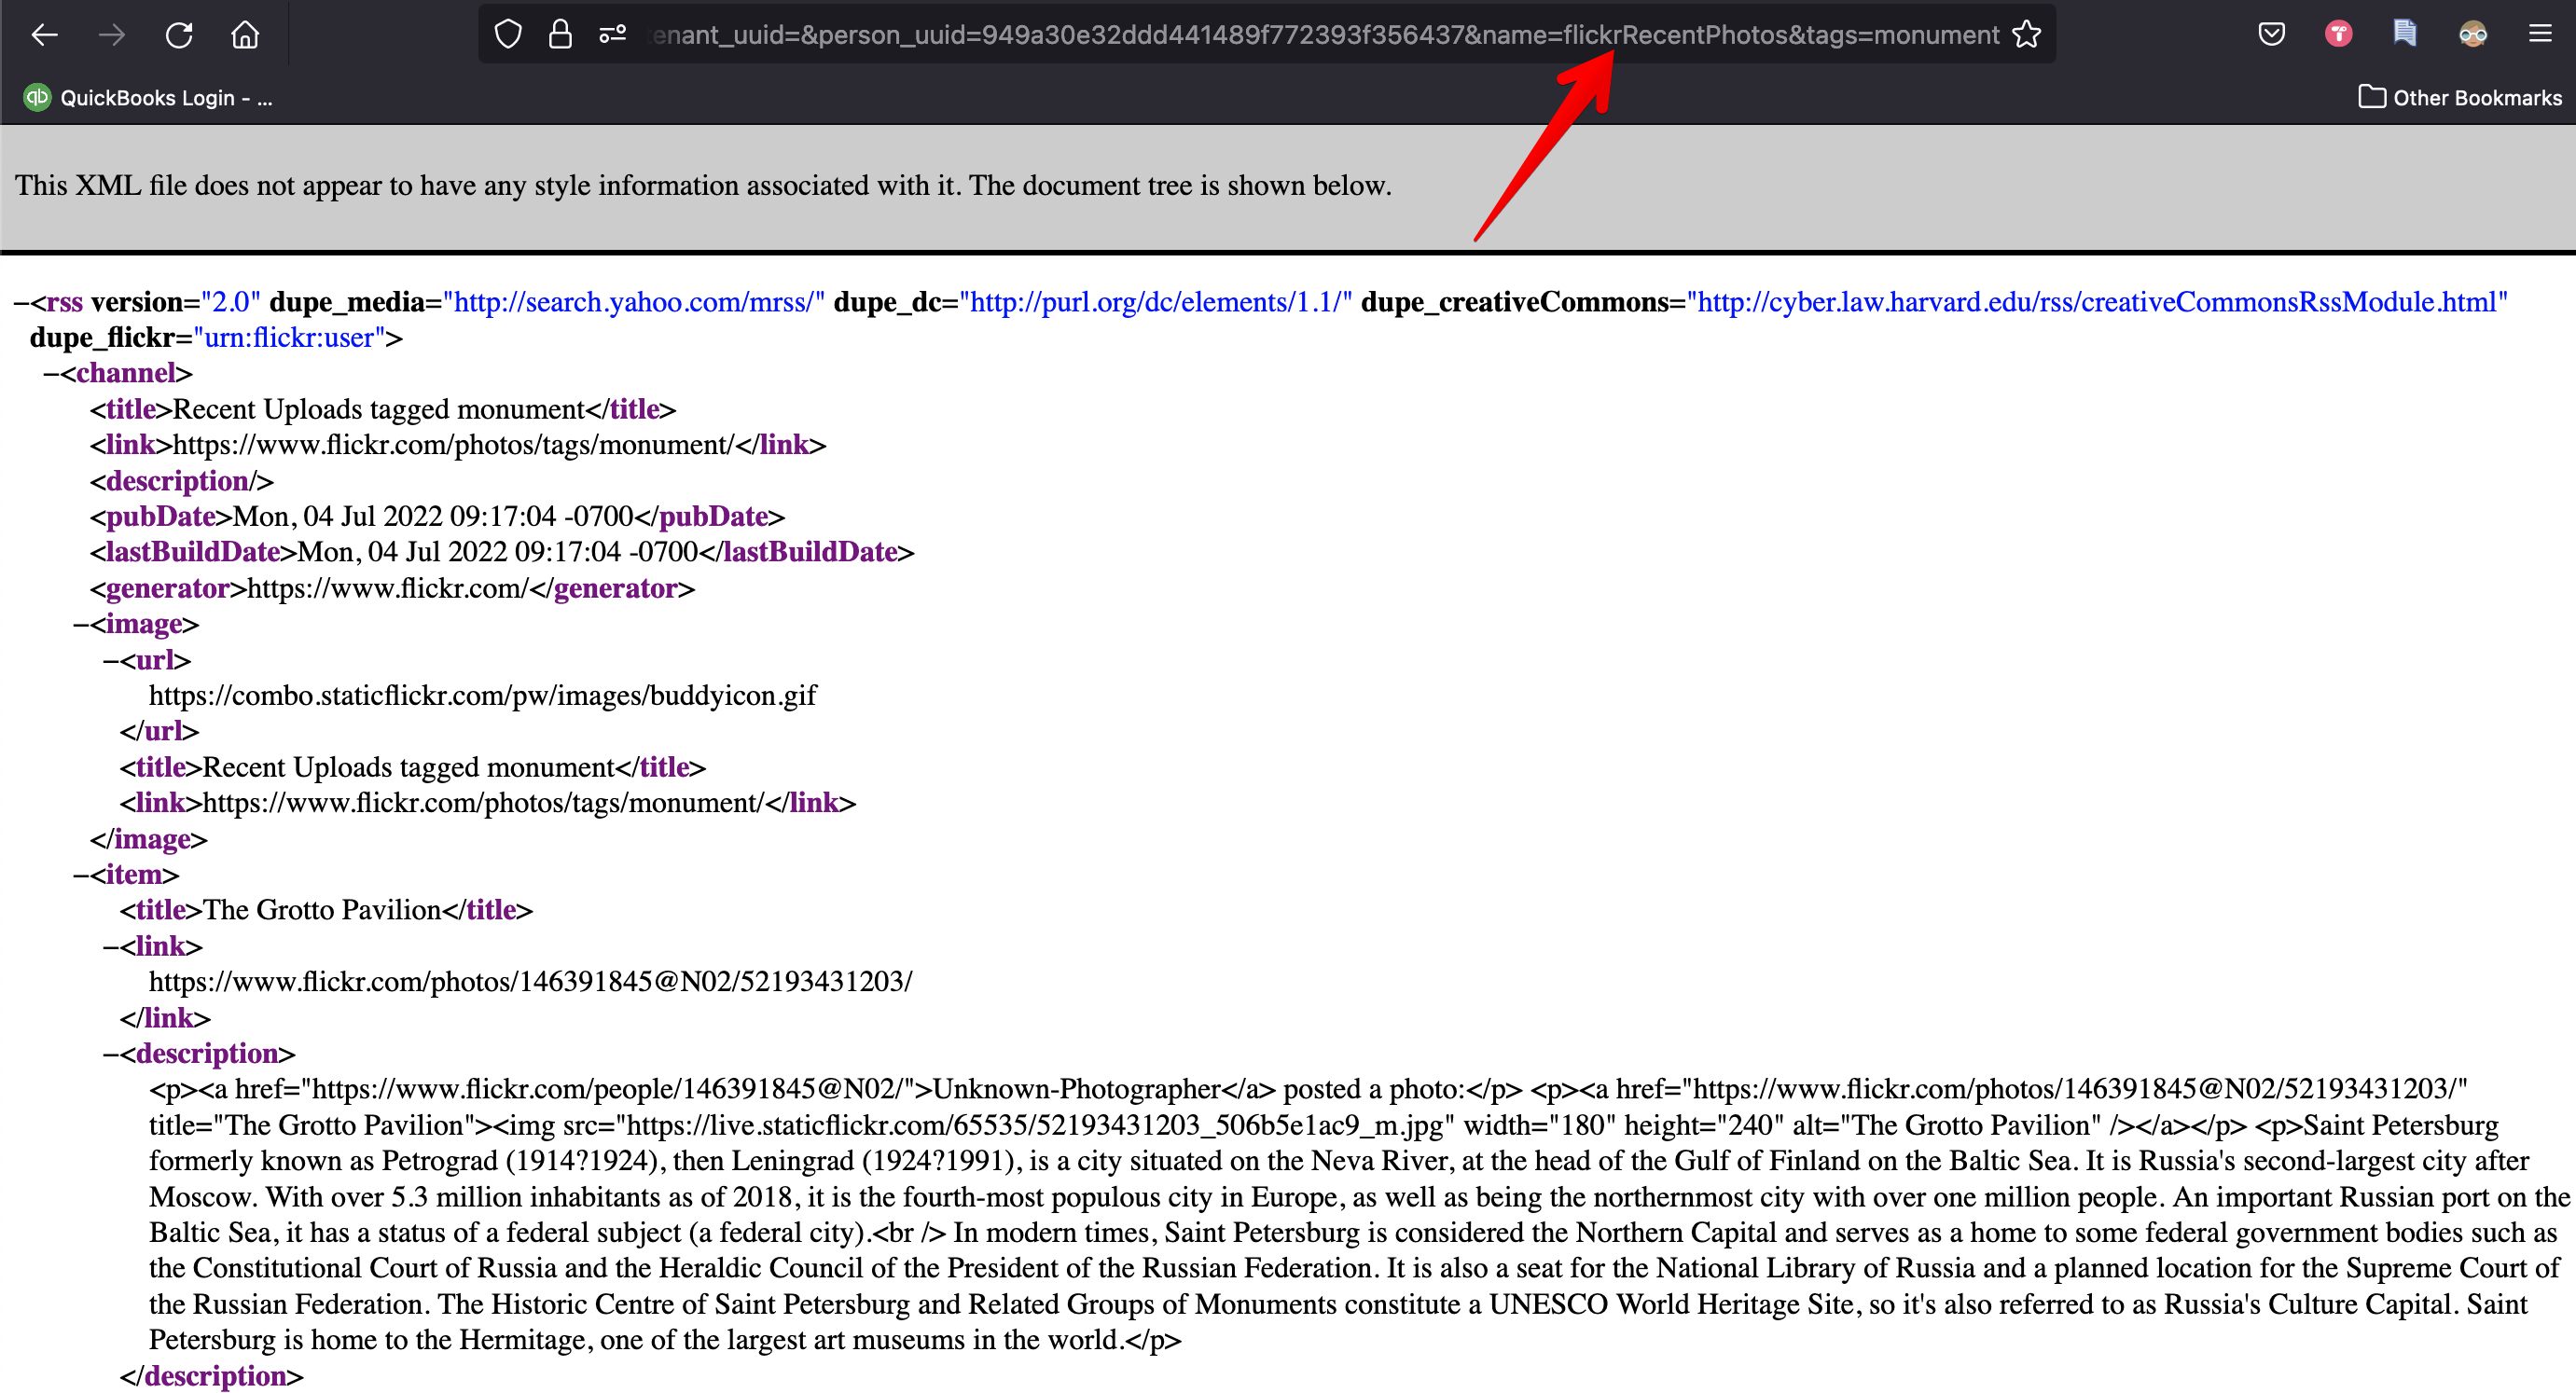2576x1393 pixels.
Task: Open the browser home page
Action: (245, 36)
